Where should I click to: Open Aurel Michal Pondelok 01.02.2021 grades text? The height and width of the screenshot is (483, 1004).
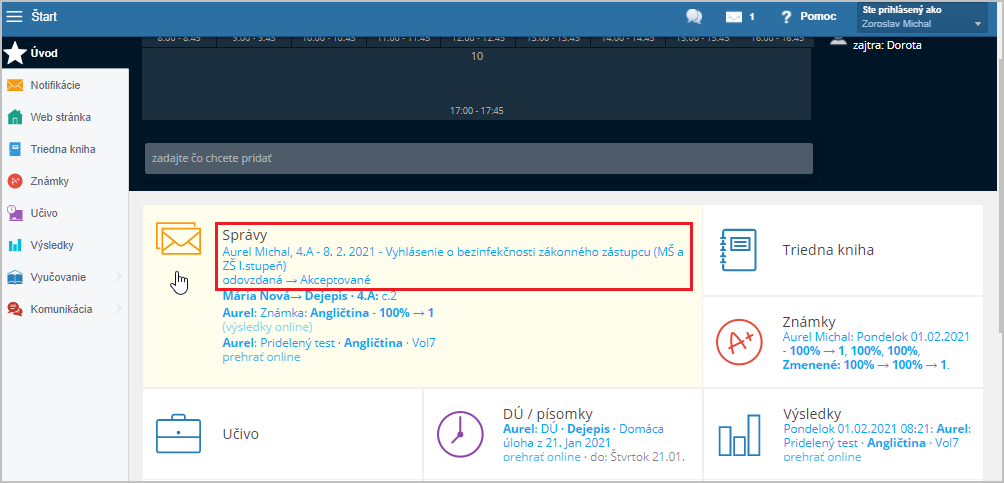877,350
